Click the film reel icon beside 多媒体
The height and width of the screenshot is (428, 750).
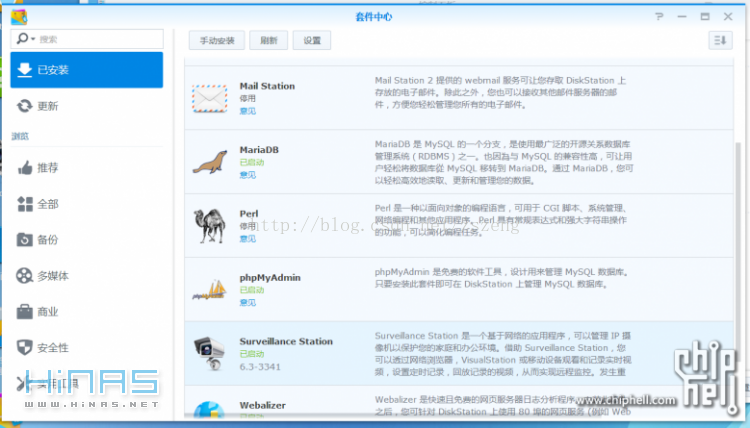coord(24,276)
